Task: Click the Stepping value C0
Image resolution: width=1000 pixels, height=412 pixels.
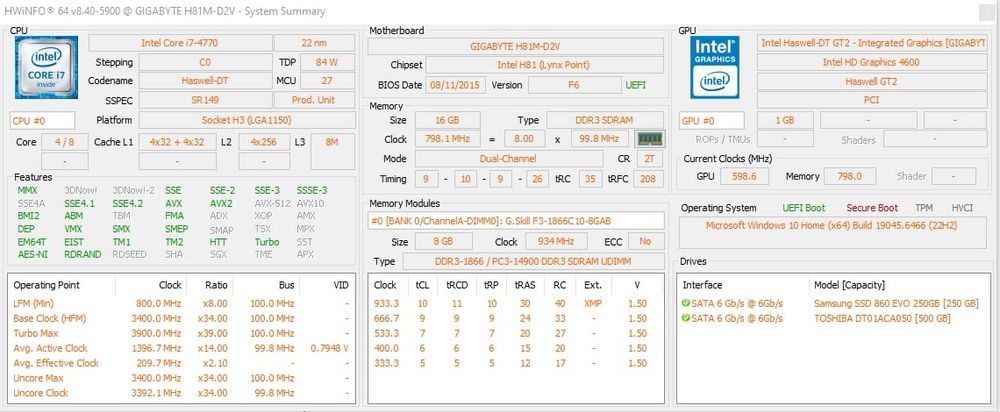Action: point(205,63)
